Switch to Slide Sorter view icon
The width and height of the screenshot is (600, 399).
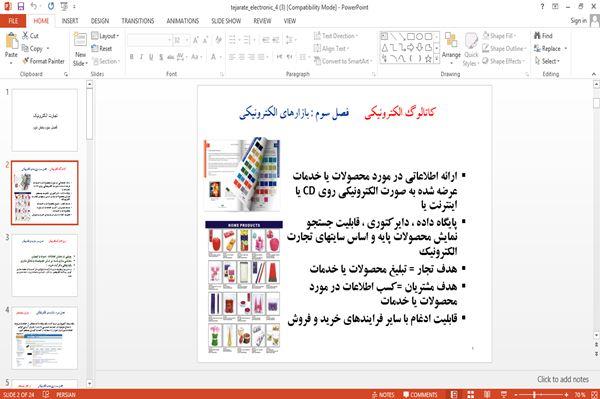click(471, 394)
